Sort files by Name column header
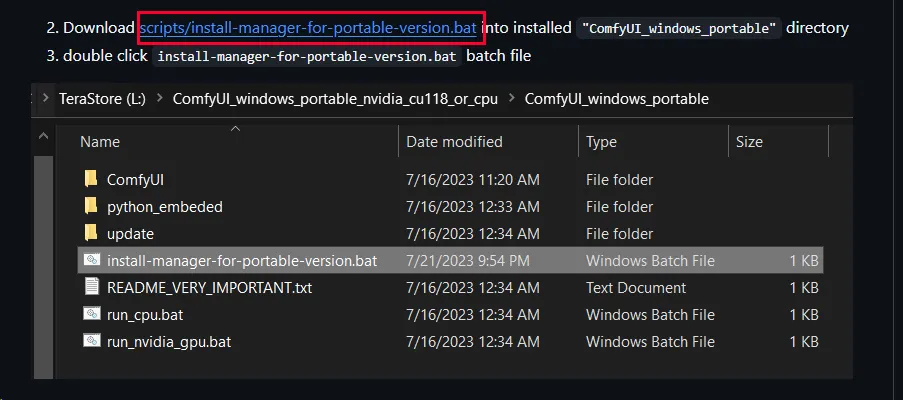The image size is (903, 400). [x=100, y=142]
